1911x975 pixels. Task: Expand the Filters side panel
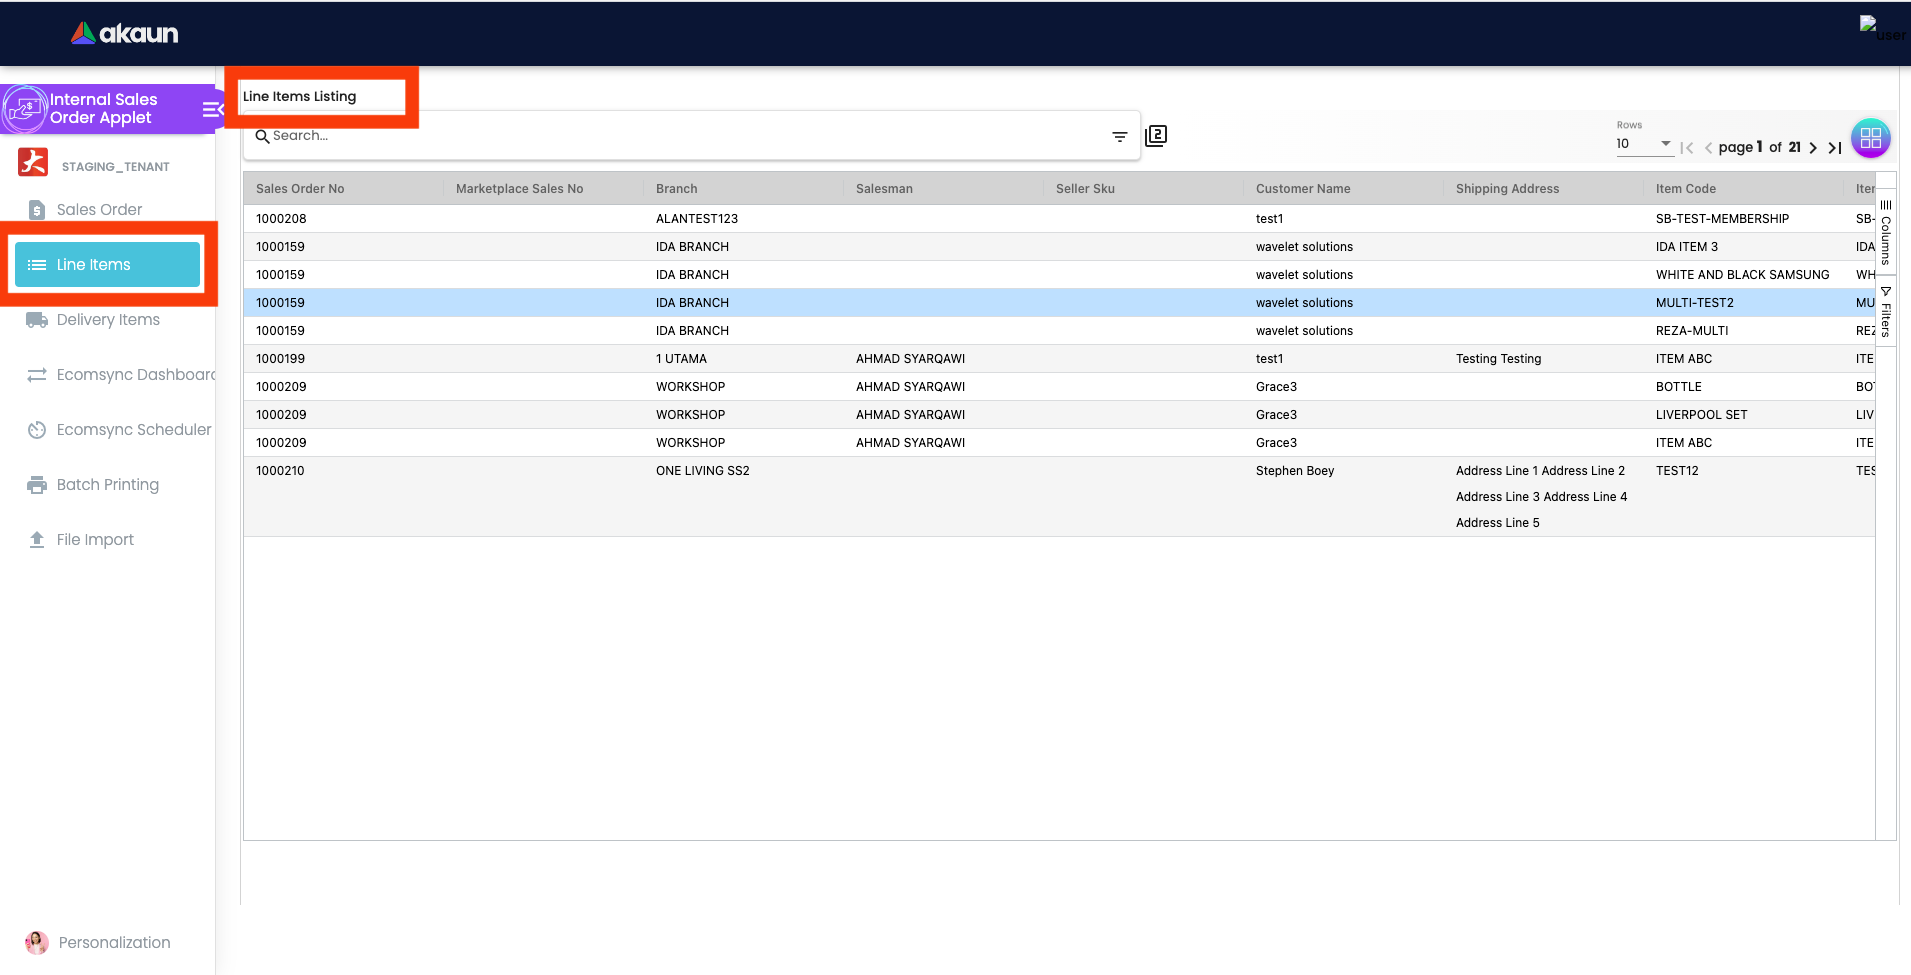pyautogui.click(x=1886, y=313)
